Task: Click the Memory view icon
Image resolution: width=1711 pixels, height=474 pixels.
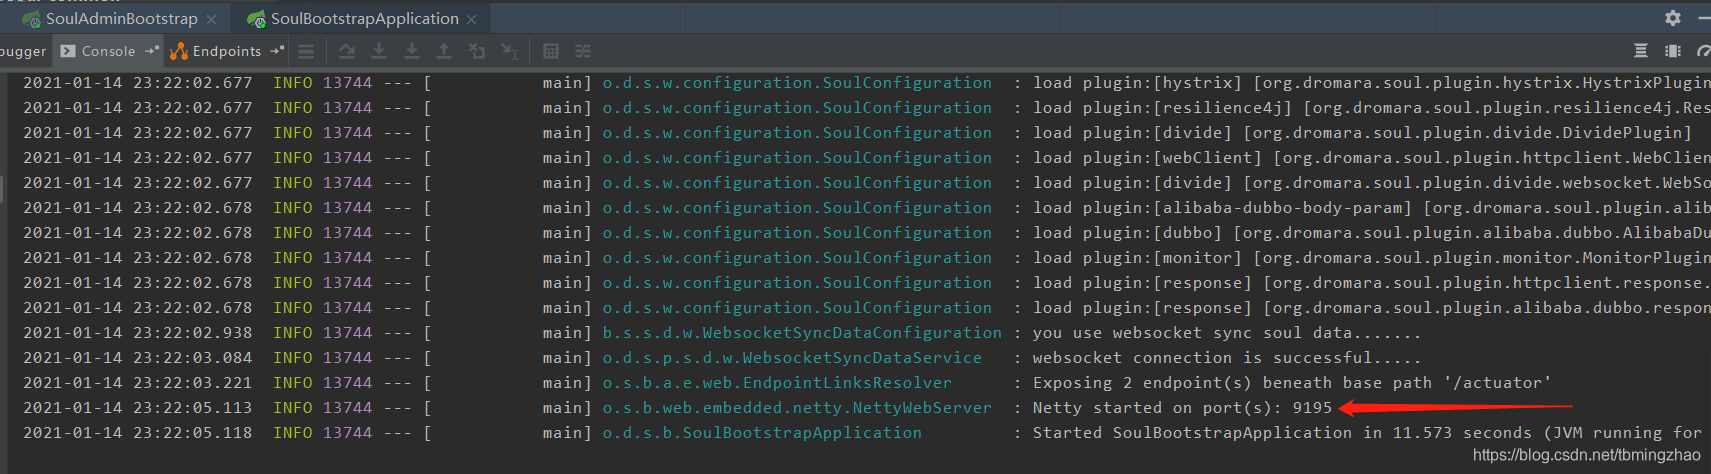Action: (1673, 51)
